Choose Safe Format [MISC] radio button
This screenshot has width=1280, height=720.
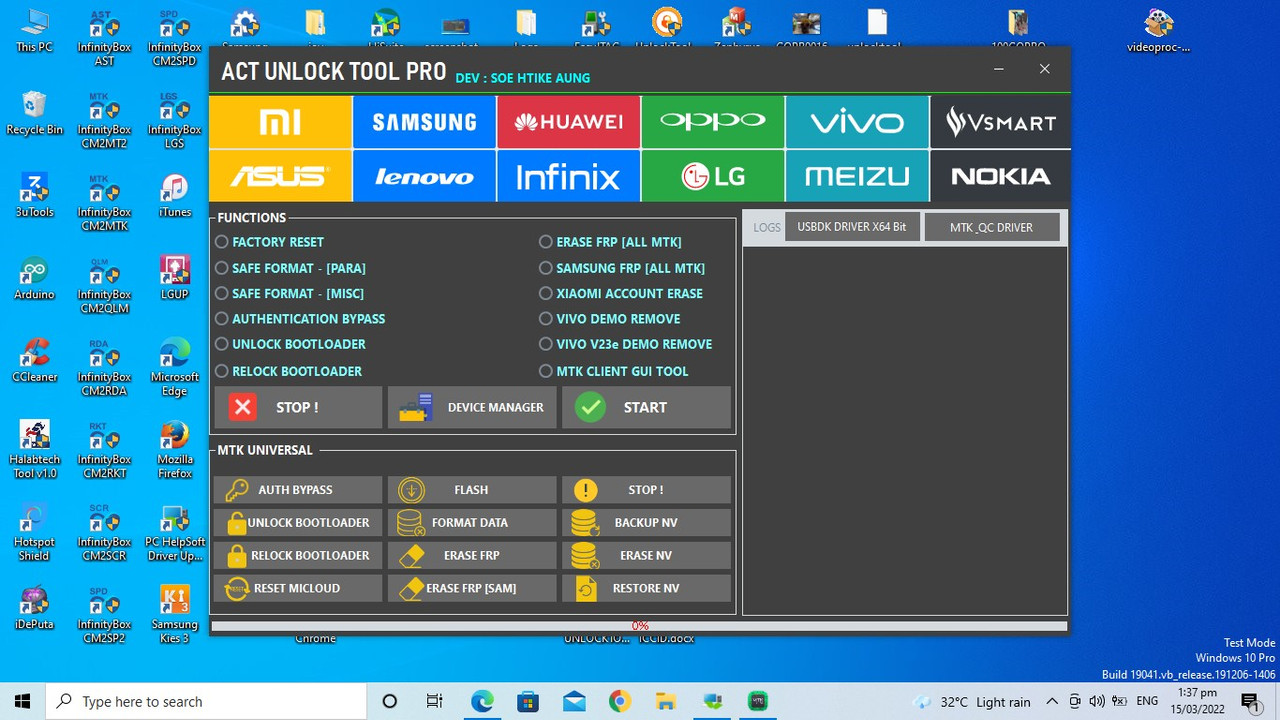(290, 293)
